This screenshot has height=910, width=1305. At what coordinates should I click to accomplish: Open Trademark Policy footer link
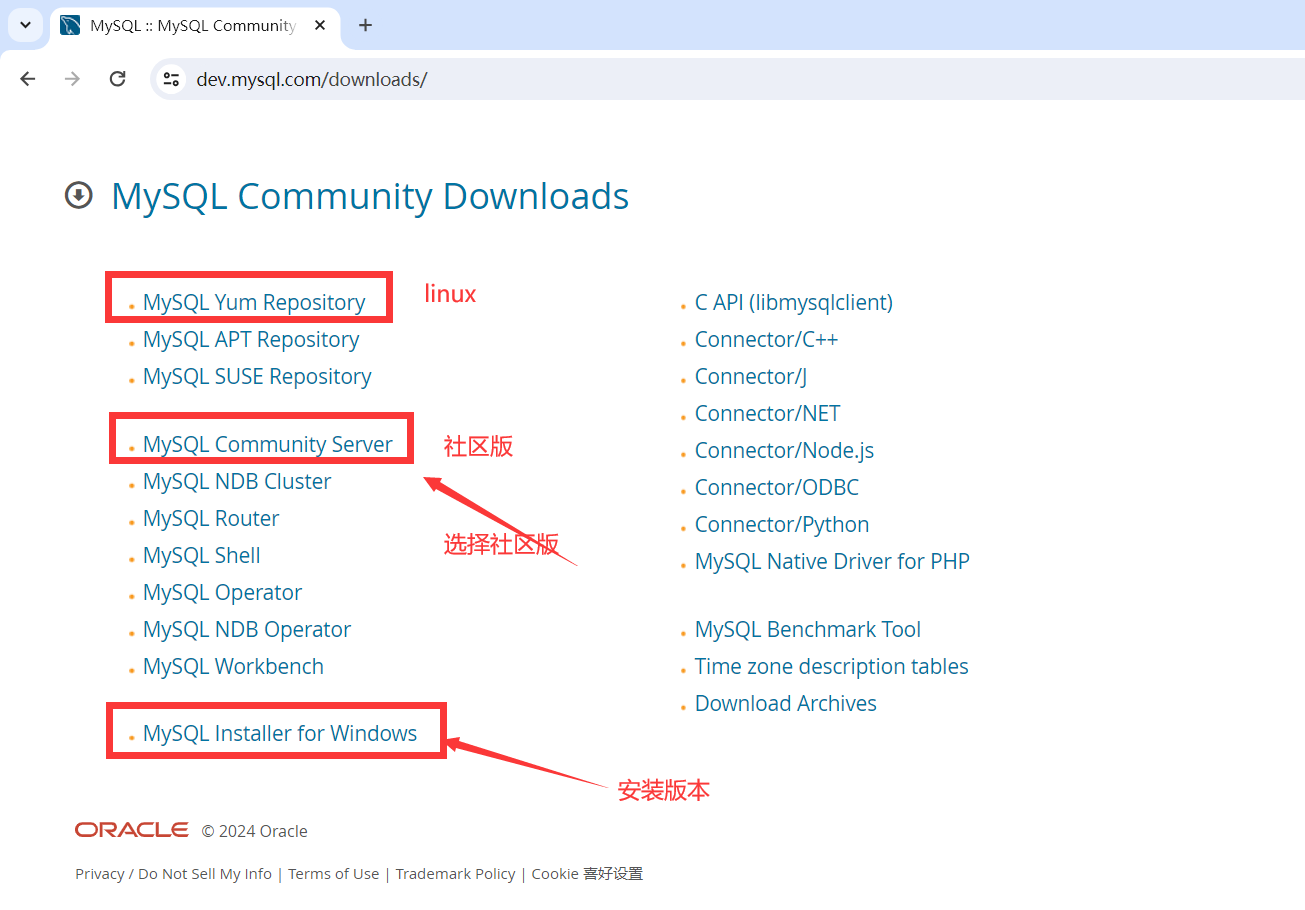pyautogui.click(x=455, y=873)
